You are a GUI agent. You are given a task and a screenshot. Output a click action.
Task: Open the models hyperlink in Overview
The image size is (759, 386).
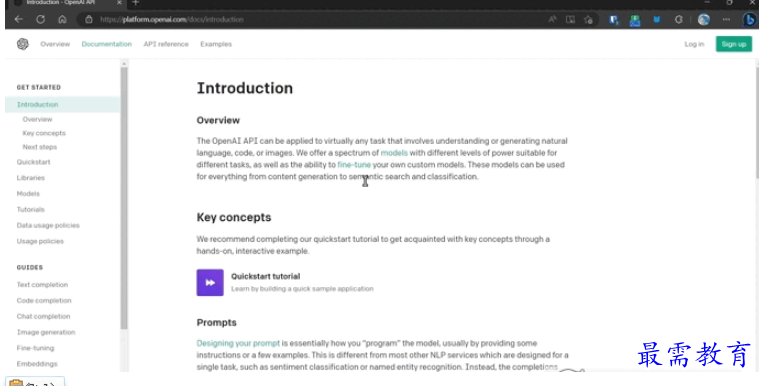point(394,153)
